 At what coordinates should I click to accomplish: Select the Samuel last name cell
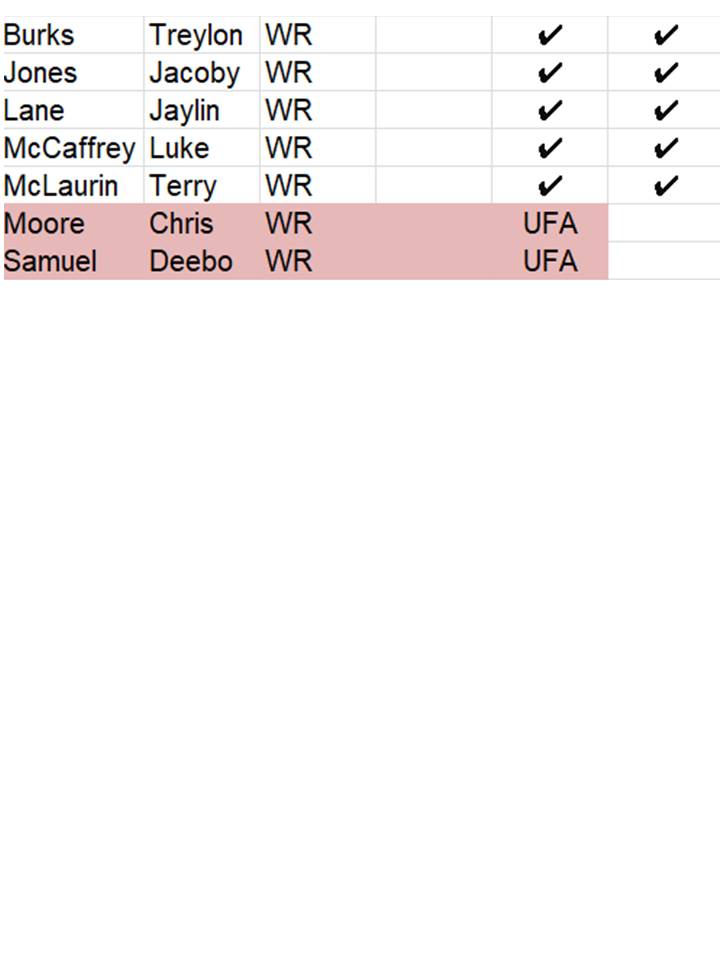point(51,261)
